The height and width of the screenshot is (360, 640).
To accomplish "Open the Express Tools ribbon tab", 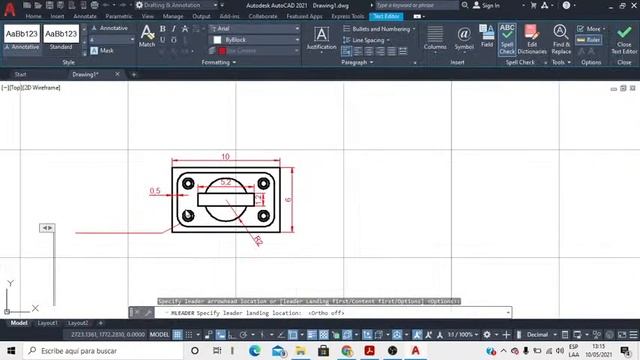I will click(347, 16).
